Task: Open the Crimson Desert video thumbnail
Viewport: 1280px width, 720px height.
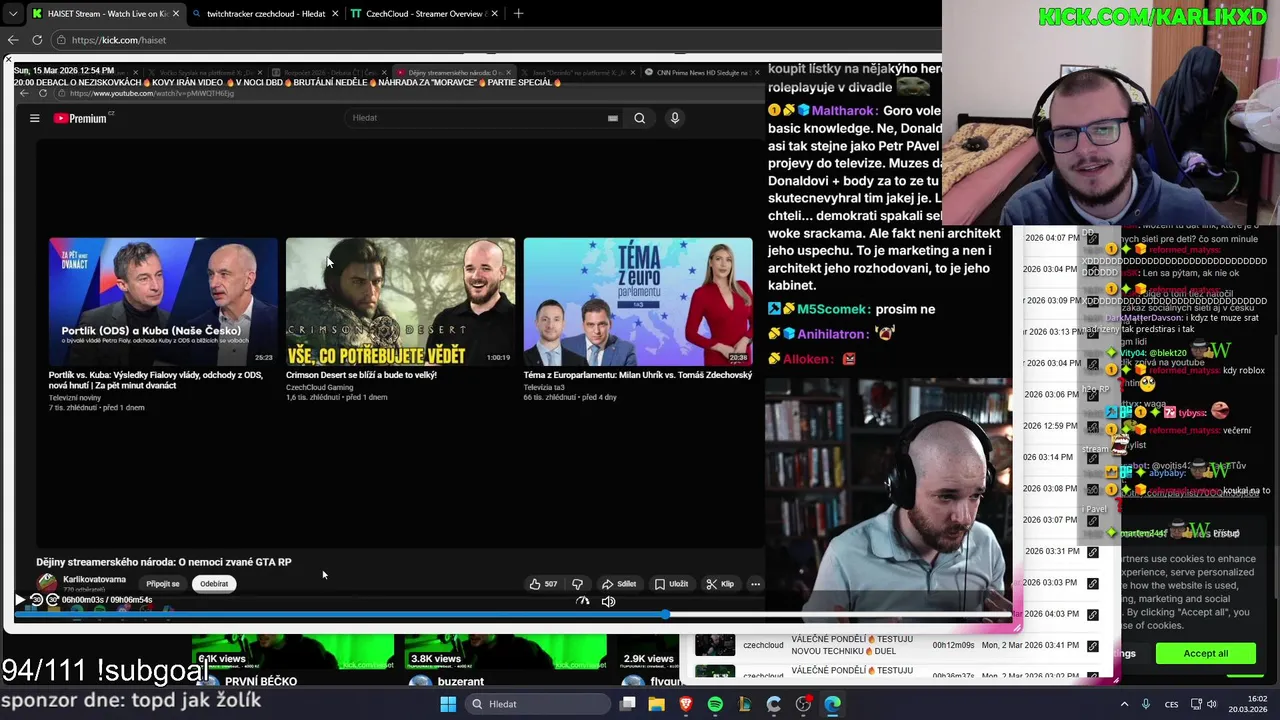Action: 400,301
